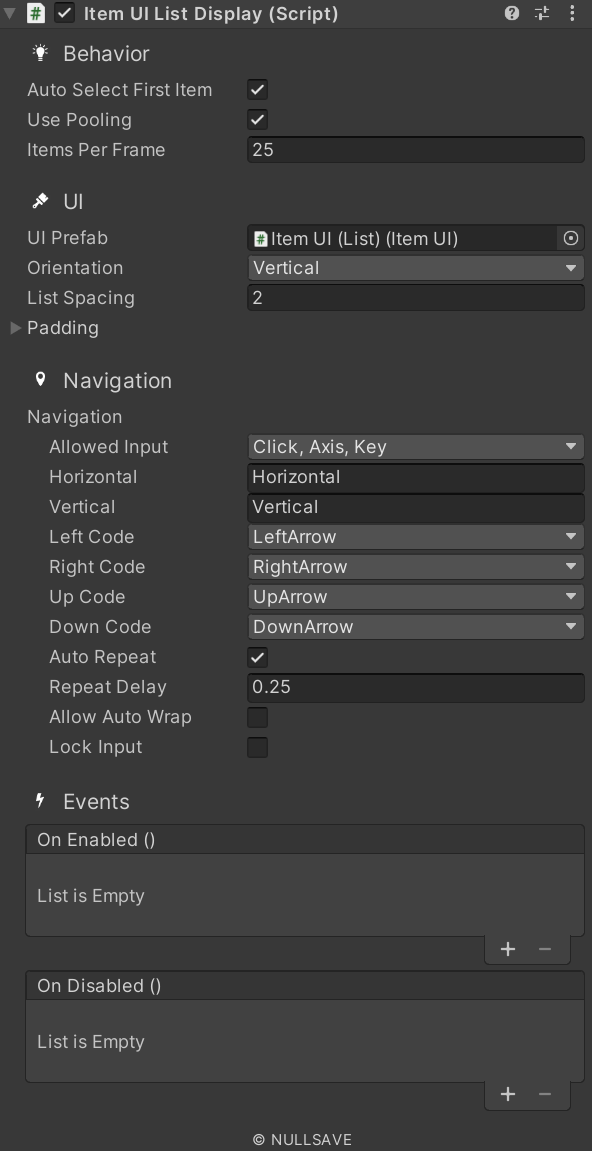The width and height of the screenshot is (592, 1151).
Task: Click the NULLSAVE credit link
Action: coord(305,1139)
